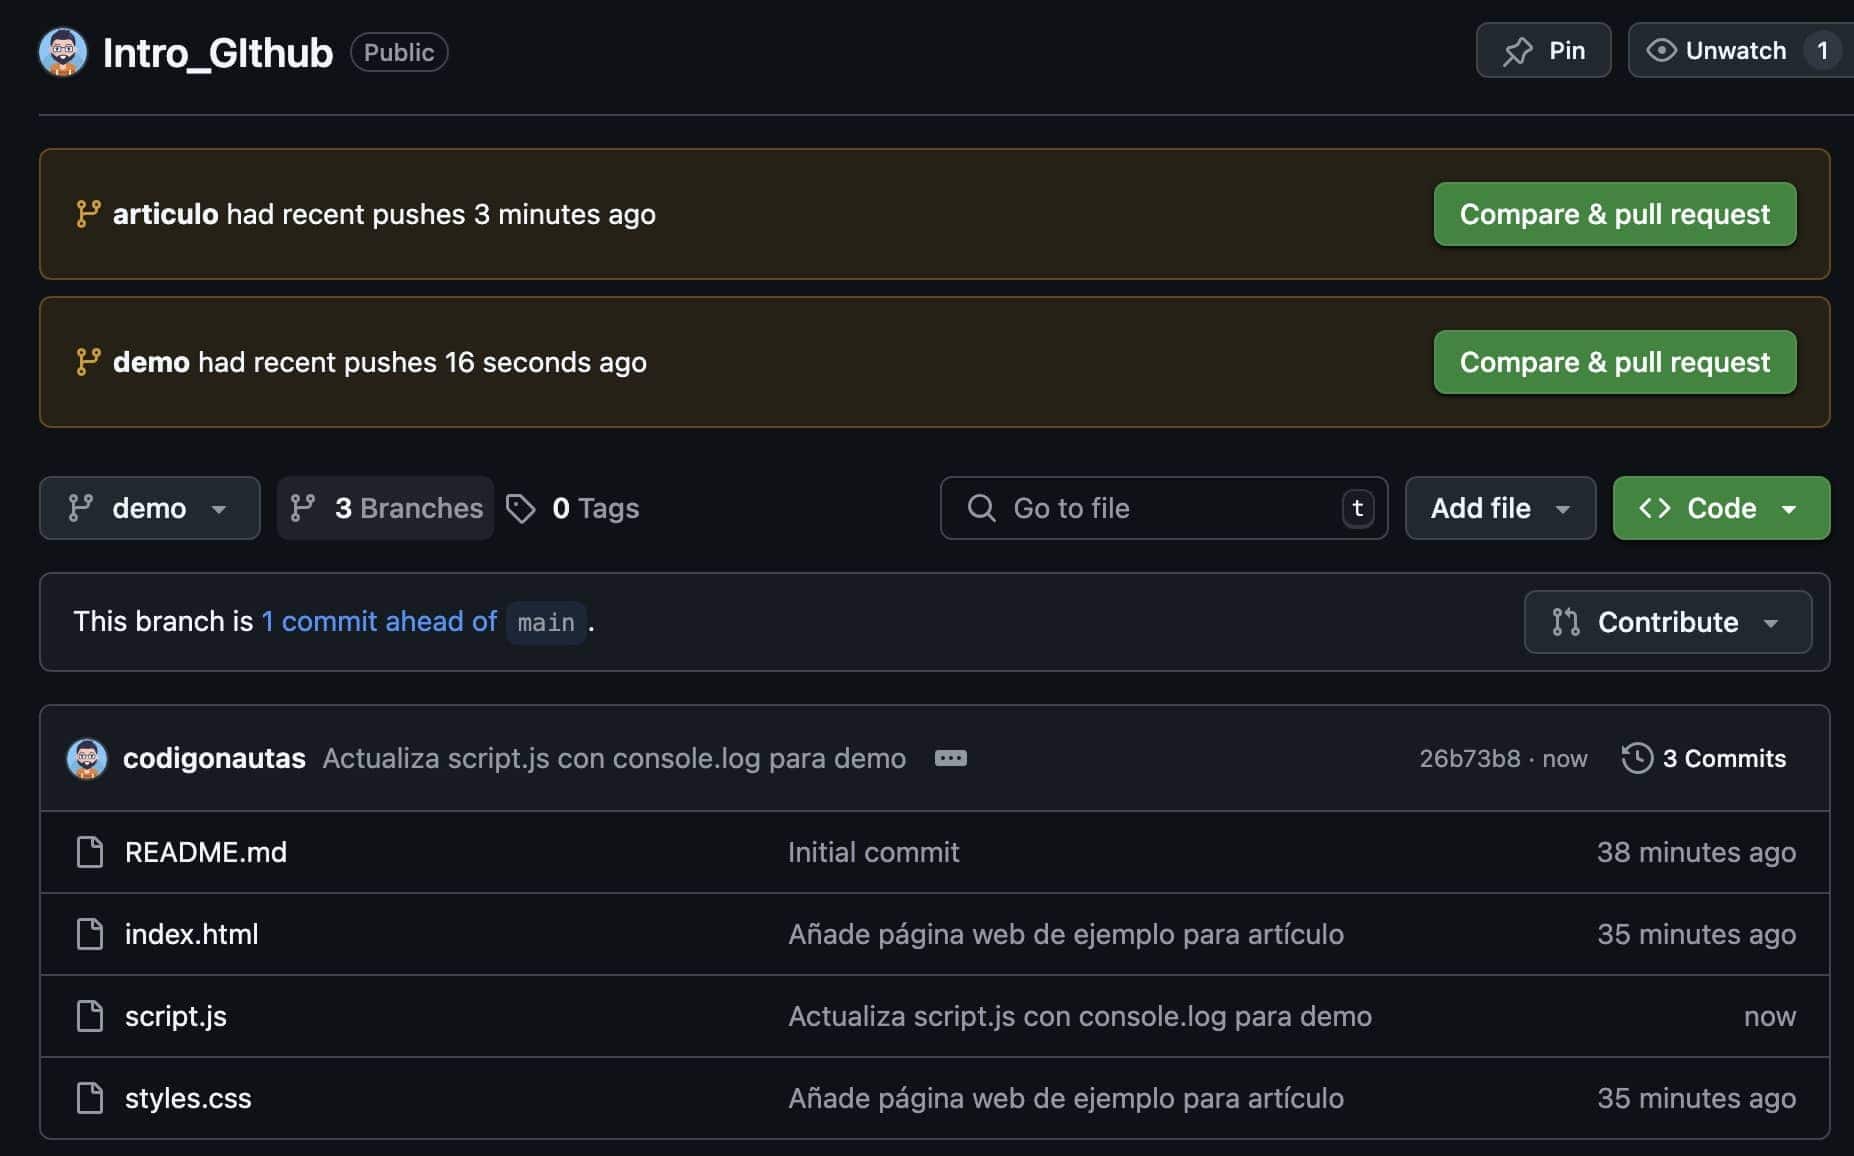The image size is (1854, 1156).
Task: Open the demo branch selector dropdown
Action: tap(149, 508)
